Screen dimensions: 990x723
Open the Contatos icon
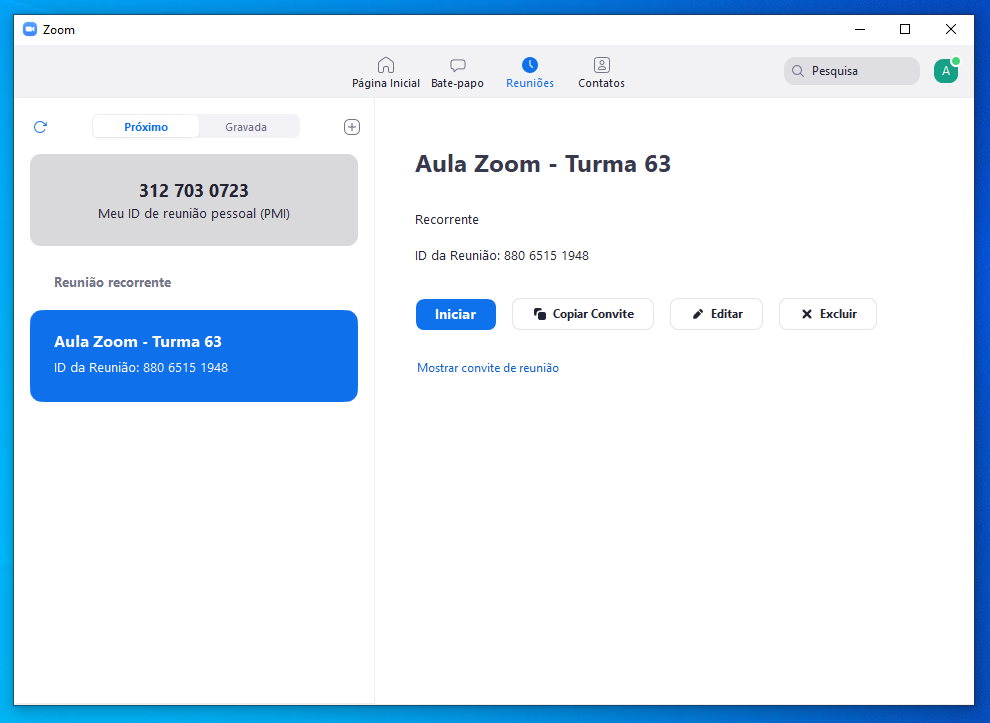pyautogui.click(x=601, y=66)
